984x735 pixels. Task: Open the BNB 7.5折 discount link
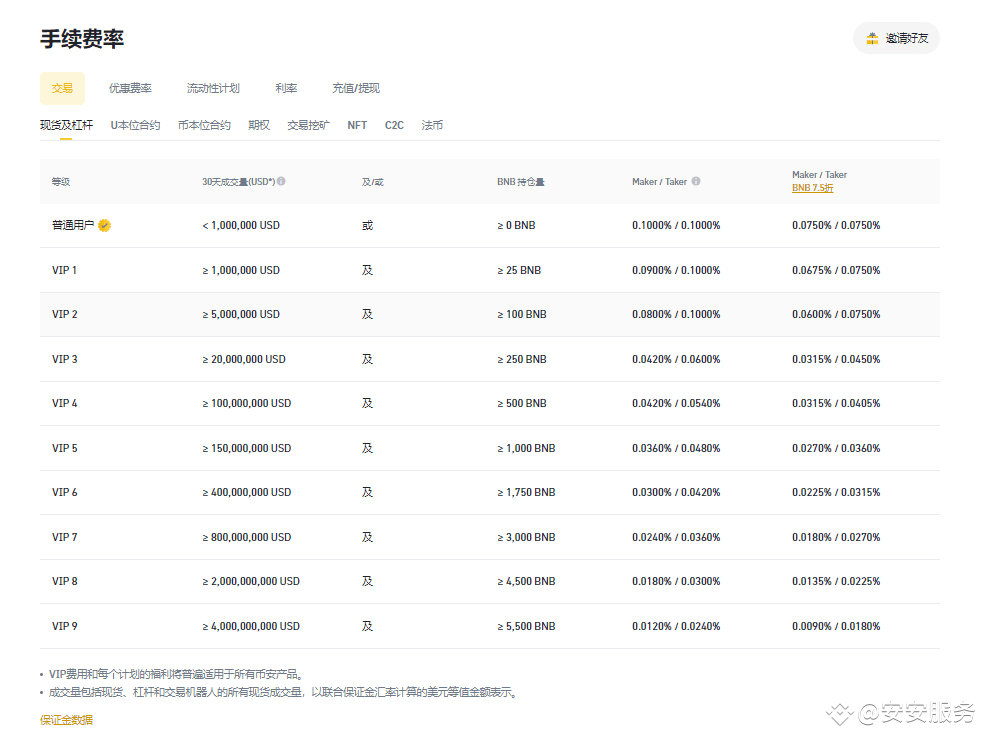pos(812,187)
